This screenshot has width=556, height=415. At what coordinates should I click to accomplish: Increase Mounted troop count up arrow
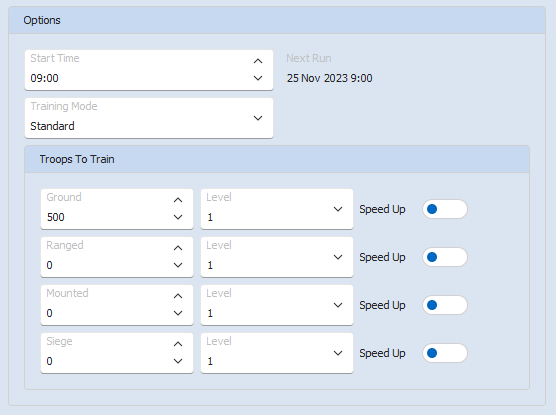[178, 296]
